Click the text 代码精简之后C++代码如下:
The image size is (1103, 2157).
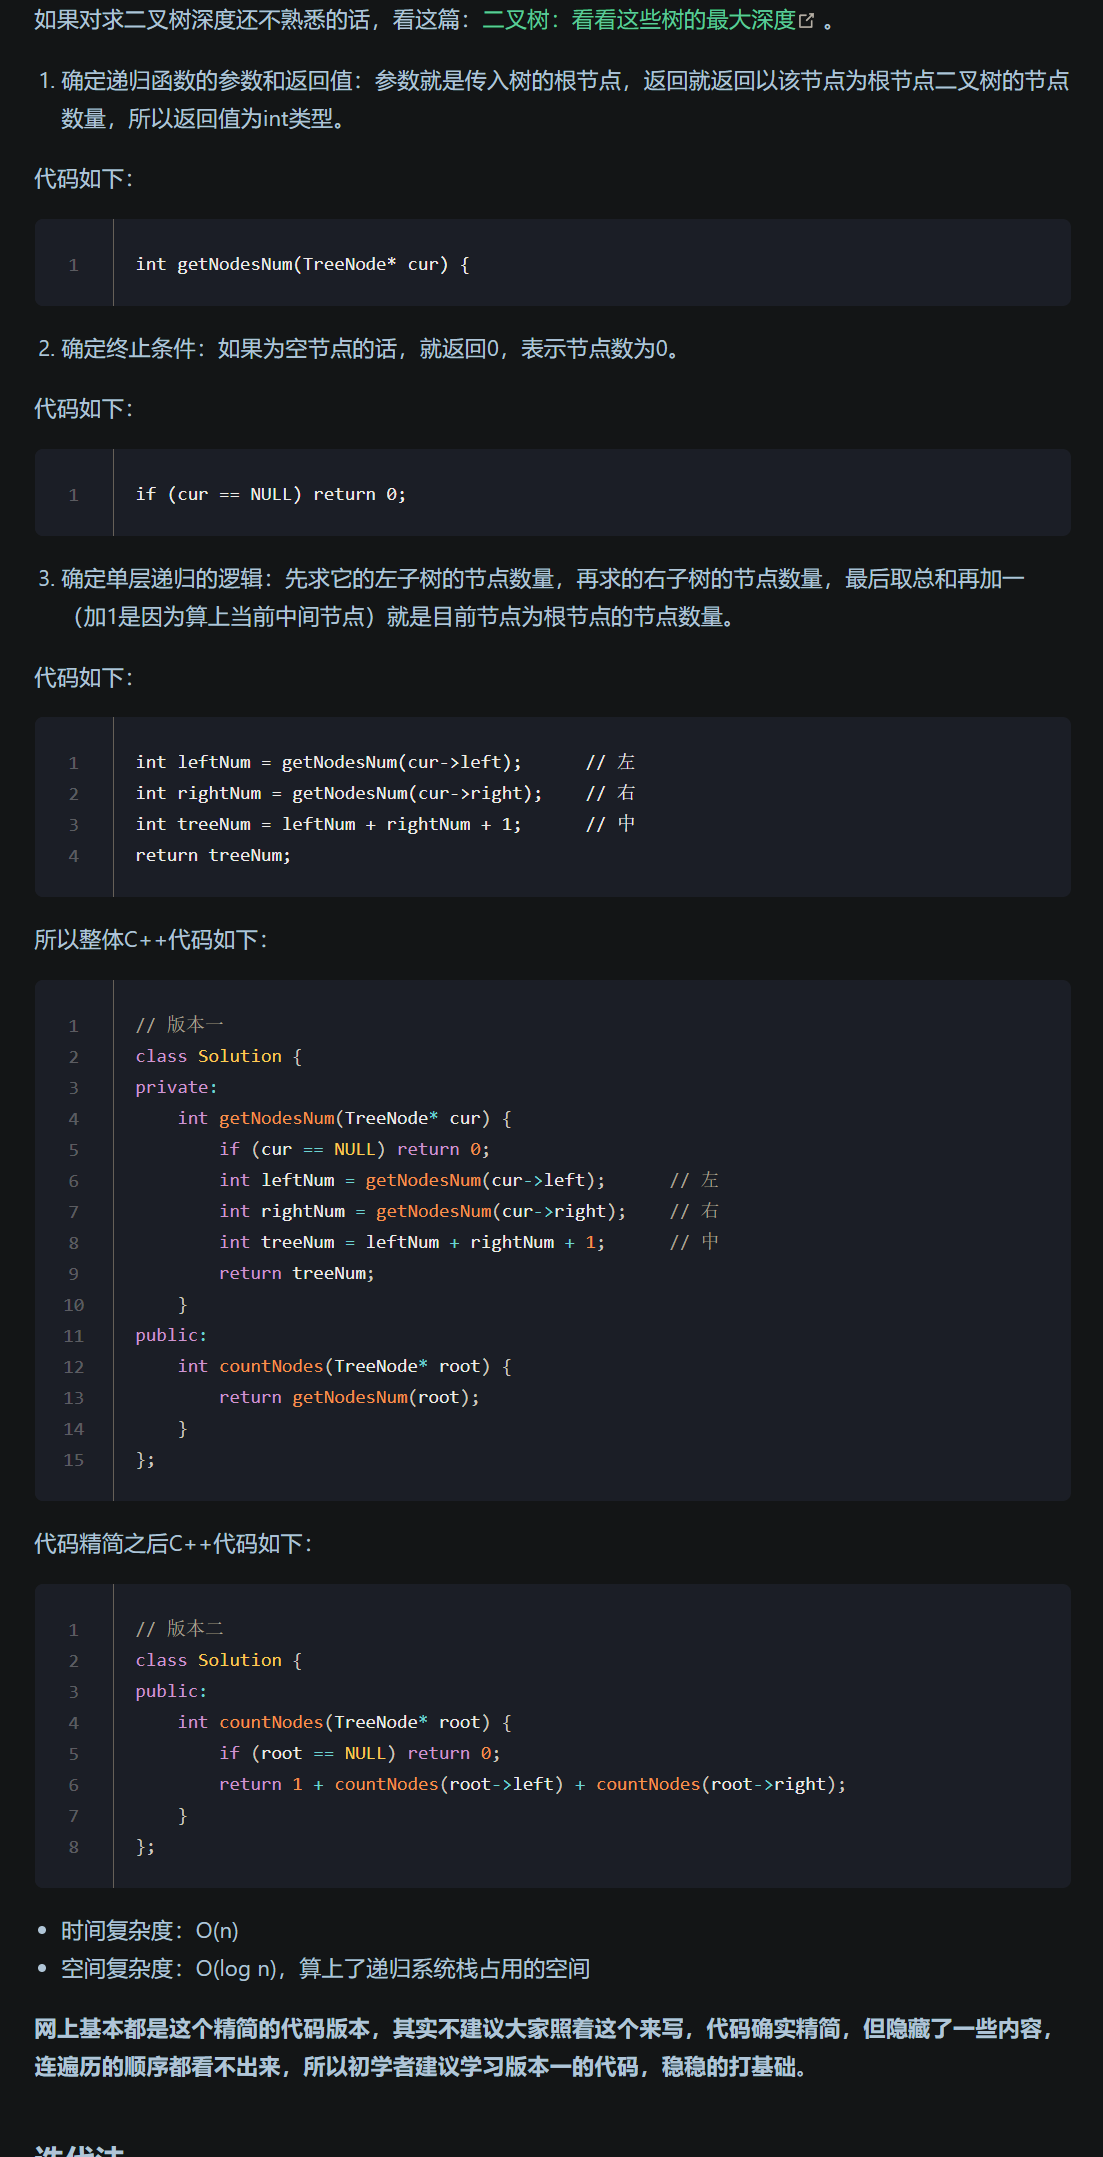point(174,1544)
